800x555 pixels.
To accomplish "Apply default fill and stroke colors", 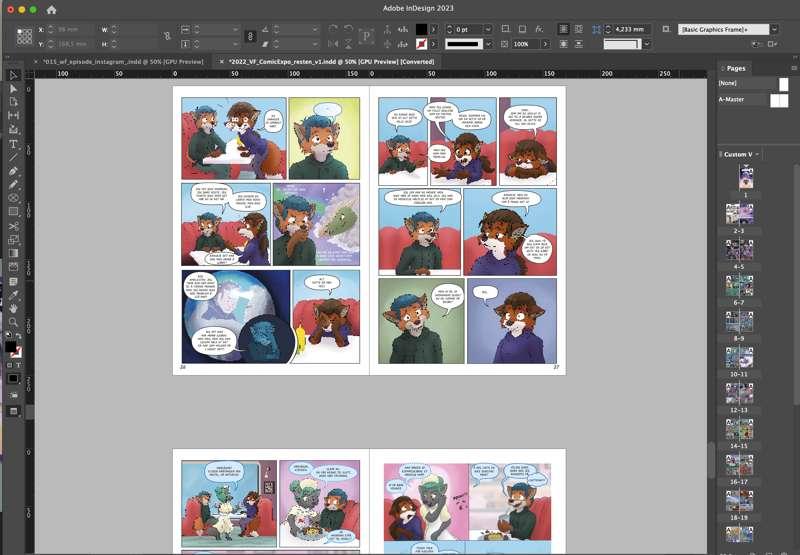I will click(x=8, y=335).
